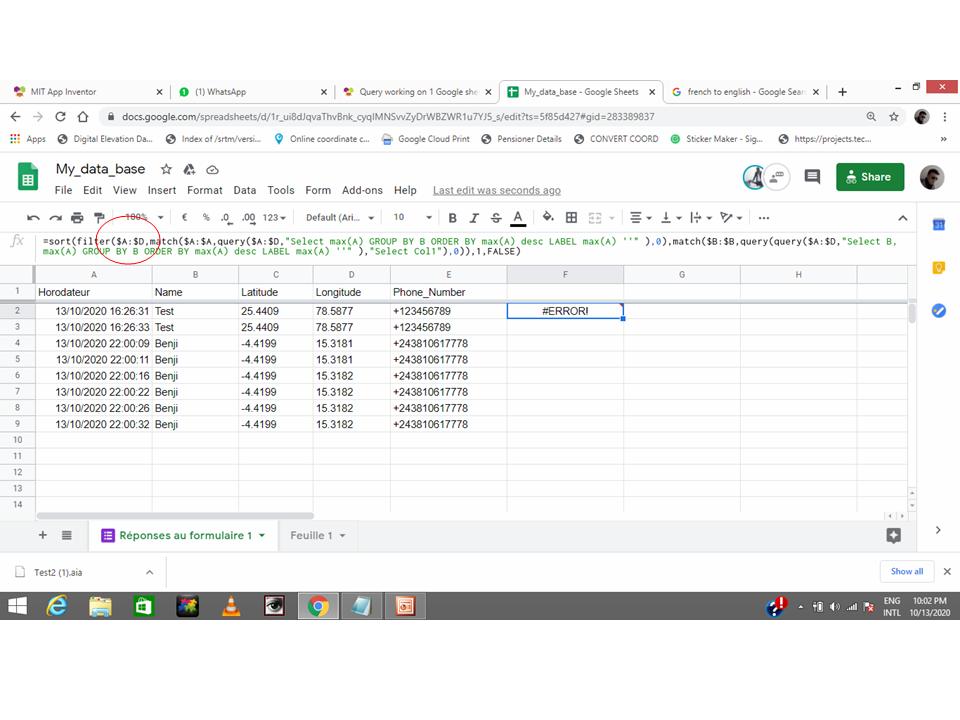Open the comment history icon
This screenshot has width=960, height=720.
click(812, 177)
